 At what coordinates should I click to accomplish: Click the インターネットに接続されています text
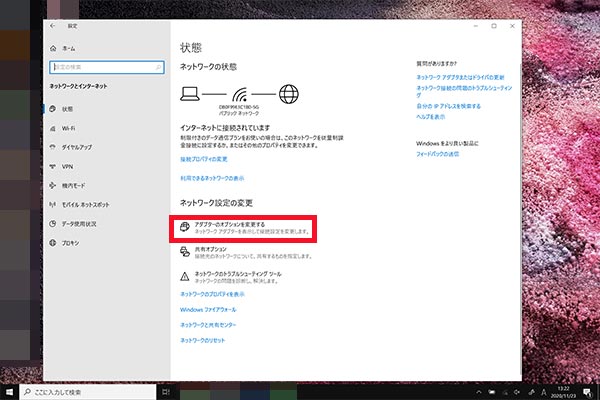(x=225, y=128)
